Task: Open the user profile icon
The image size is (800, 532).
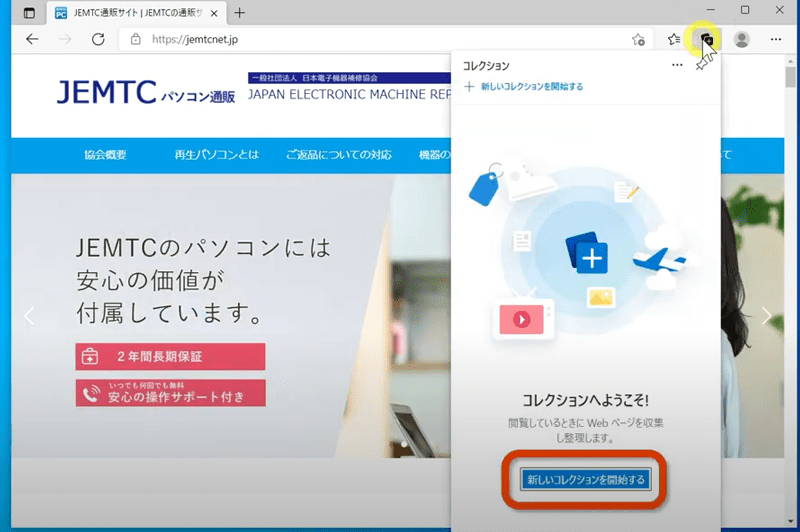Action: coord(741,39)
